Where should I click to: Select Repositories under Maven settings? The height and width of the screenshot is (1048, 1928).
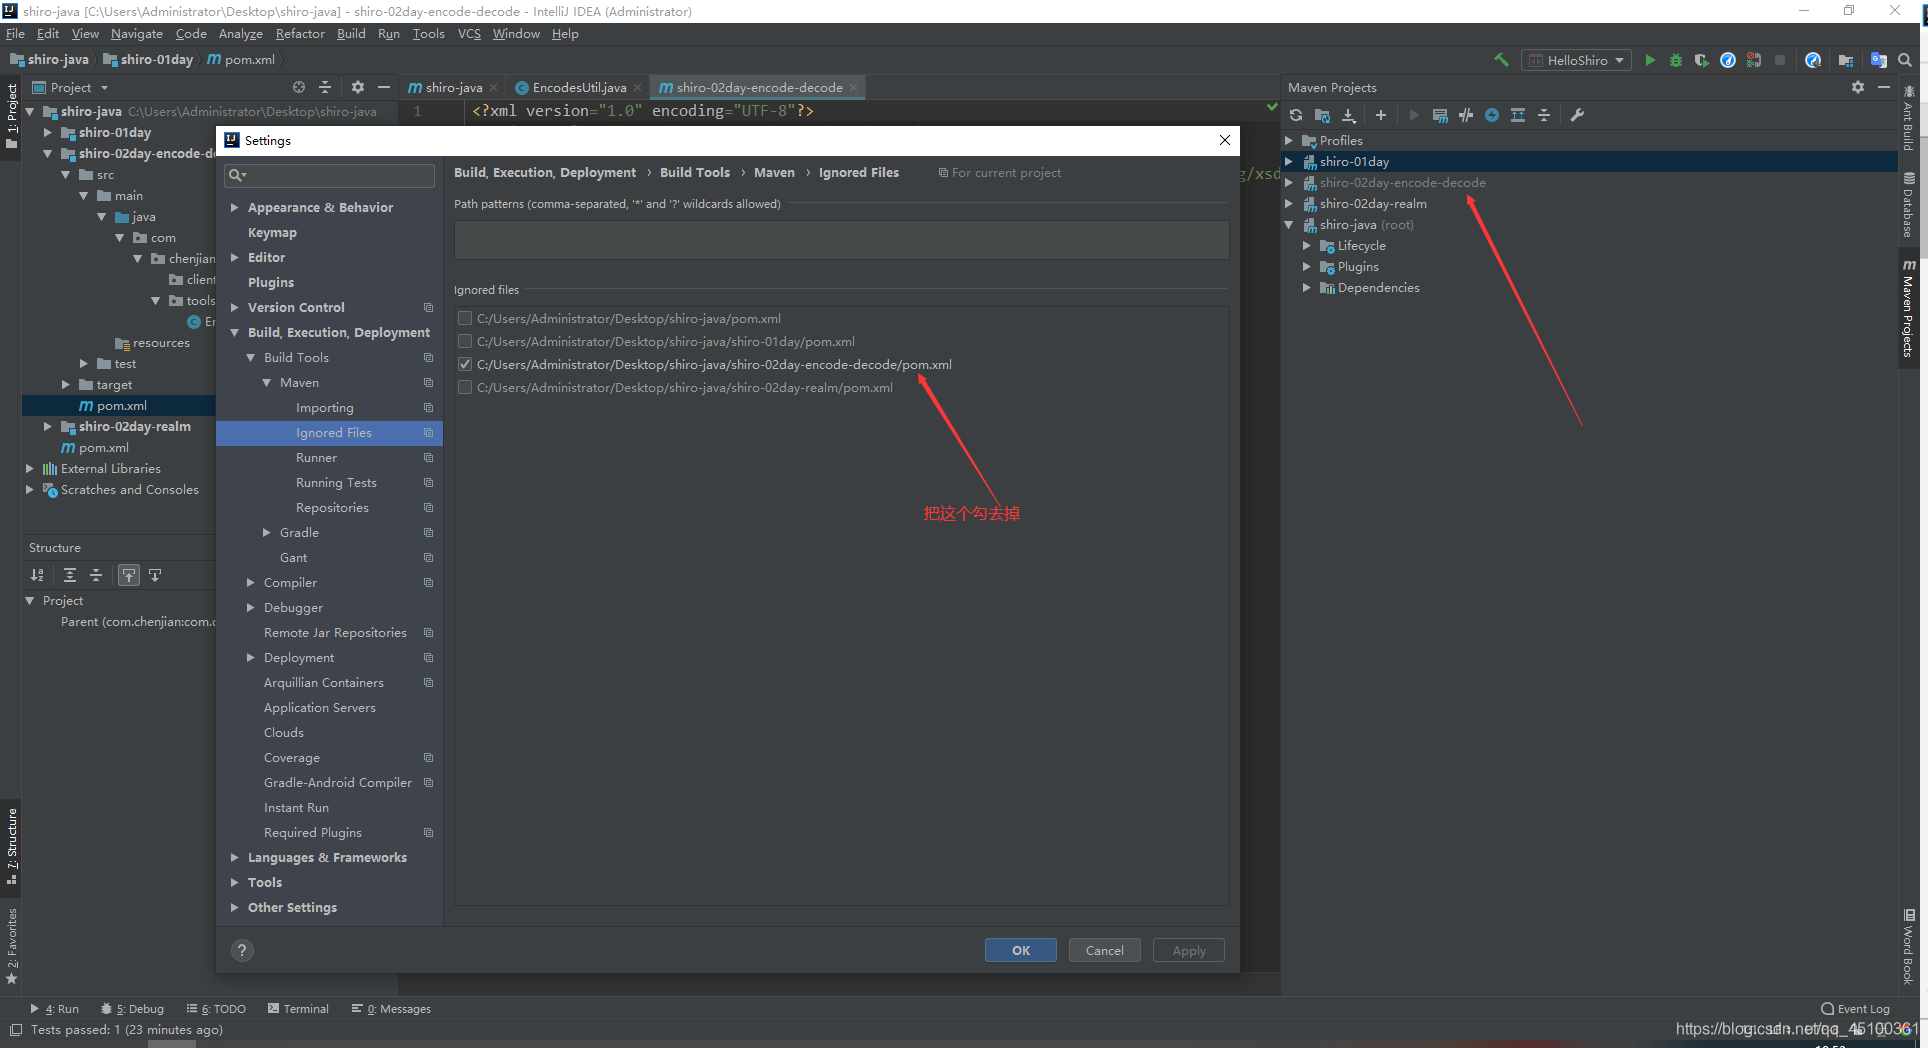coord(332,507)
